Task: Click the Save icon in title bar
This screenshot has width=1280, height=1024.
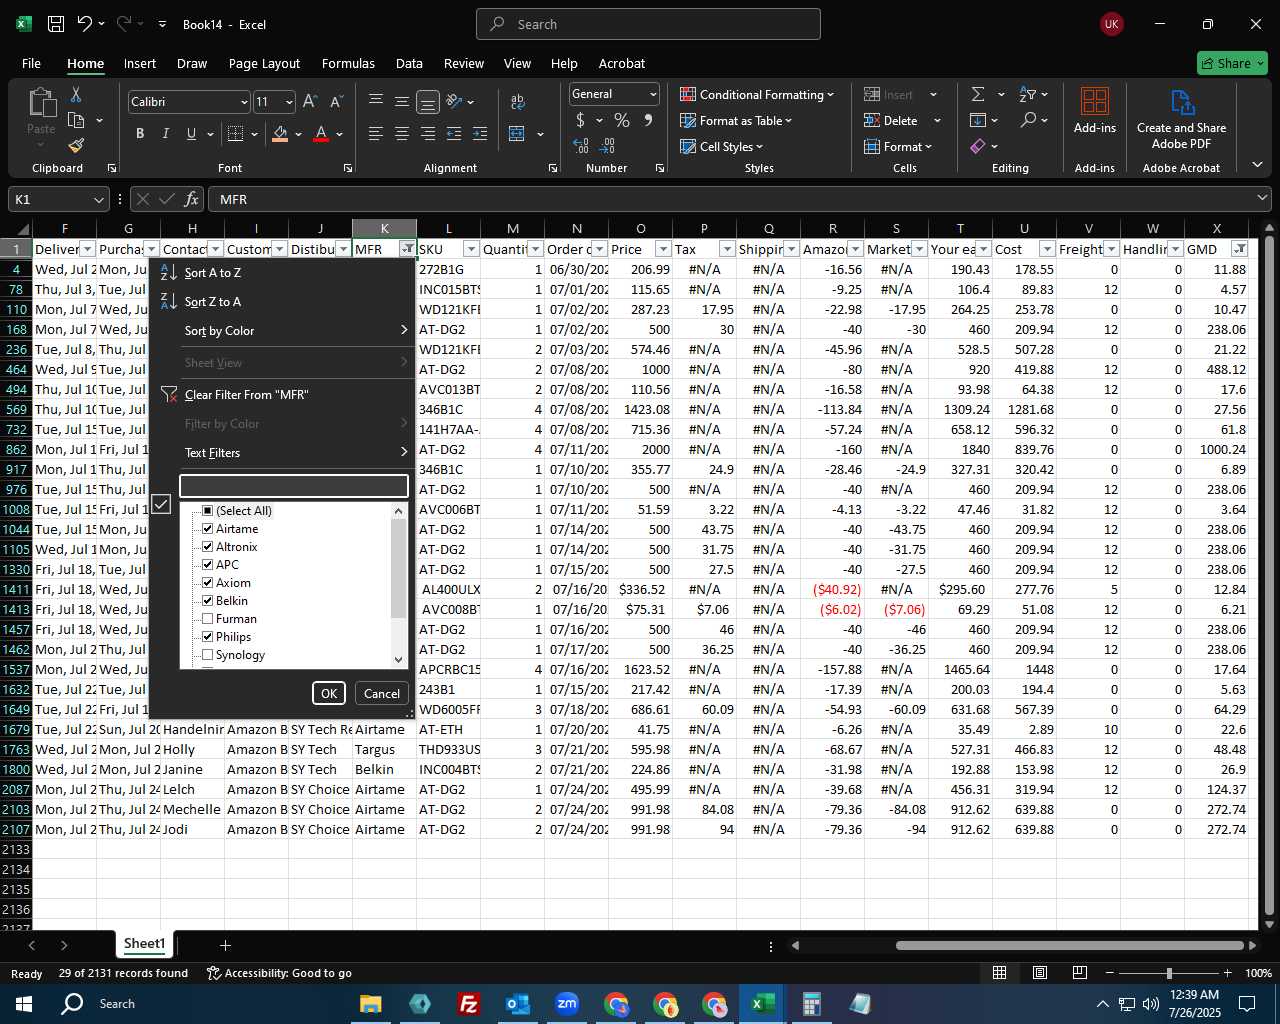Action: click(x=56, y=24)
